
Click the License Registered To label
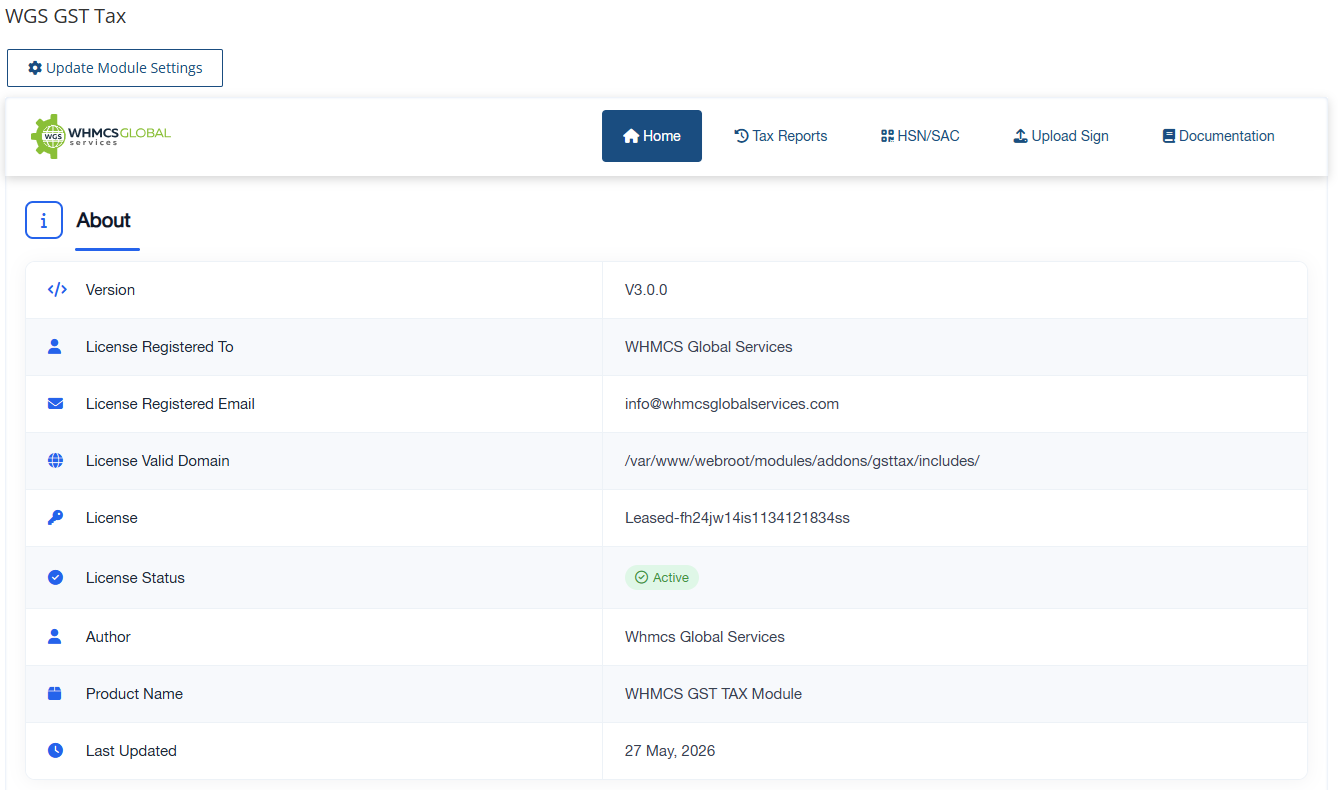[x=160, y=347]
